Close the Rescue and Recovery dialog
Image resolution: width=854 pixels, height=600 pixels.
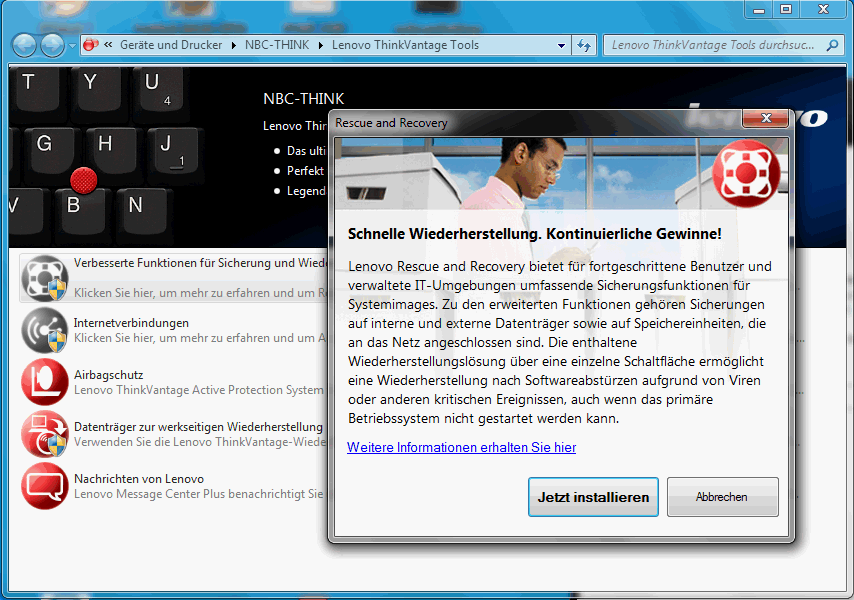(x=766, y=118)
